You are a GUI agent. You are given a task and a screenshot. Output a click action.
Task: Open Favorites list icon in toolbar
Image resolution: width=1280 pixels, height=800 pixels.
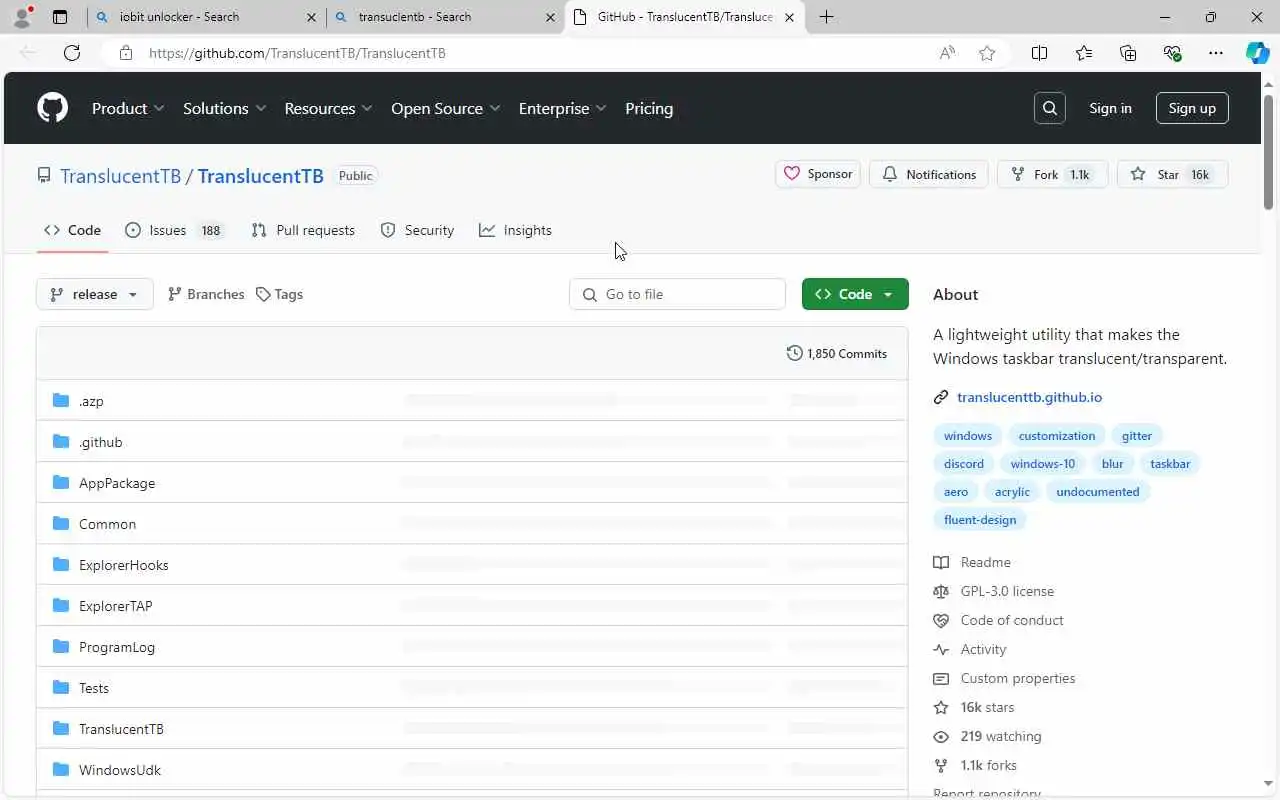(1084, 53)
